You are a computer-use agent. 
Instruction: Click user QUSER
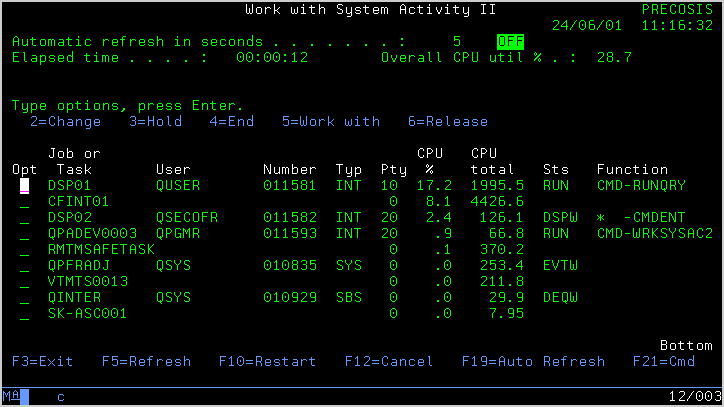coord(178,186)
